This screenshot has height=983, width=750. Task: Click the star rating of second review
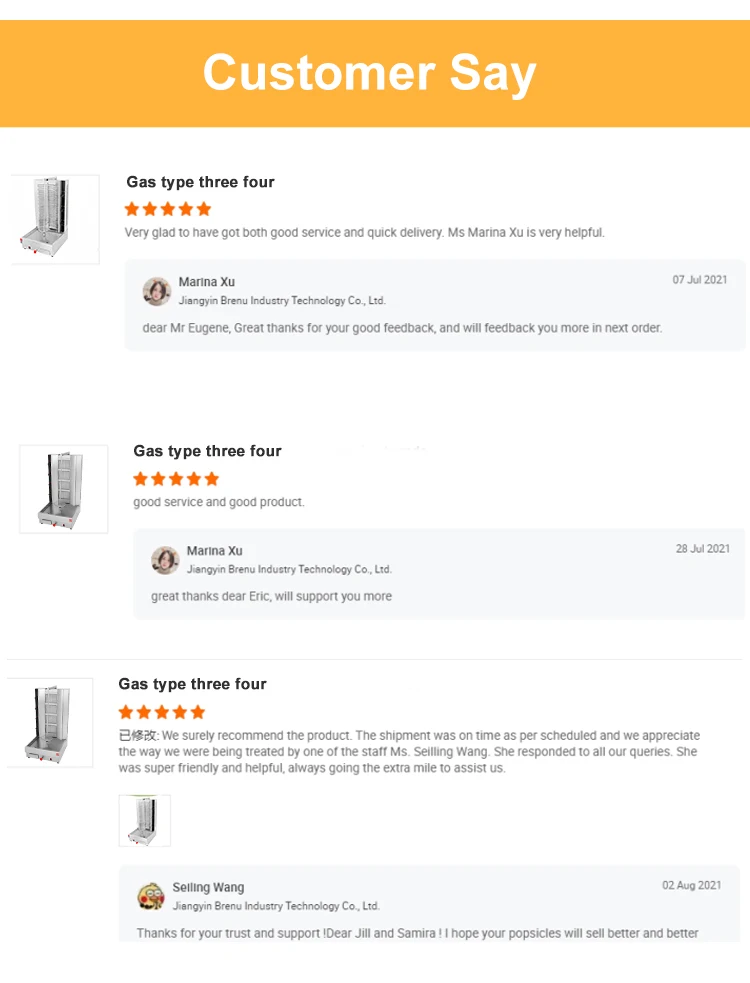click(x=176, y=479)
